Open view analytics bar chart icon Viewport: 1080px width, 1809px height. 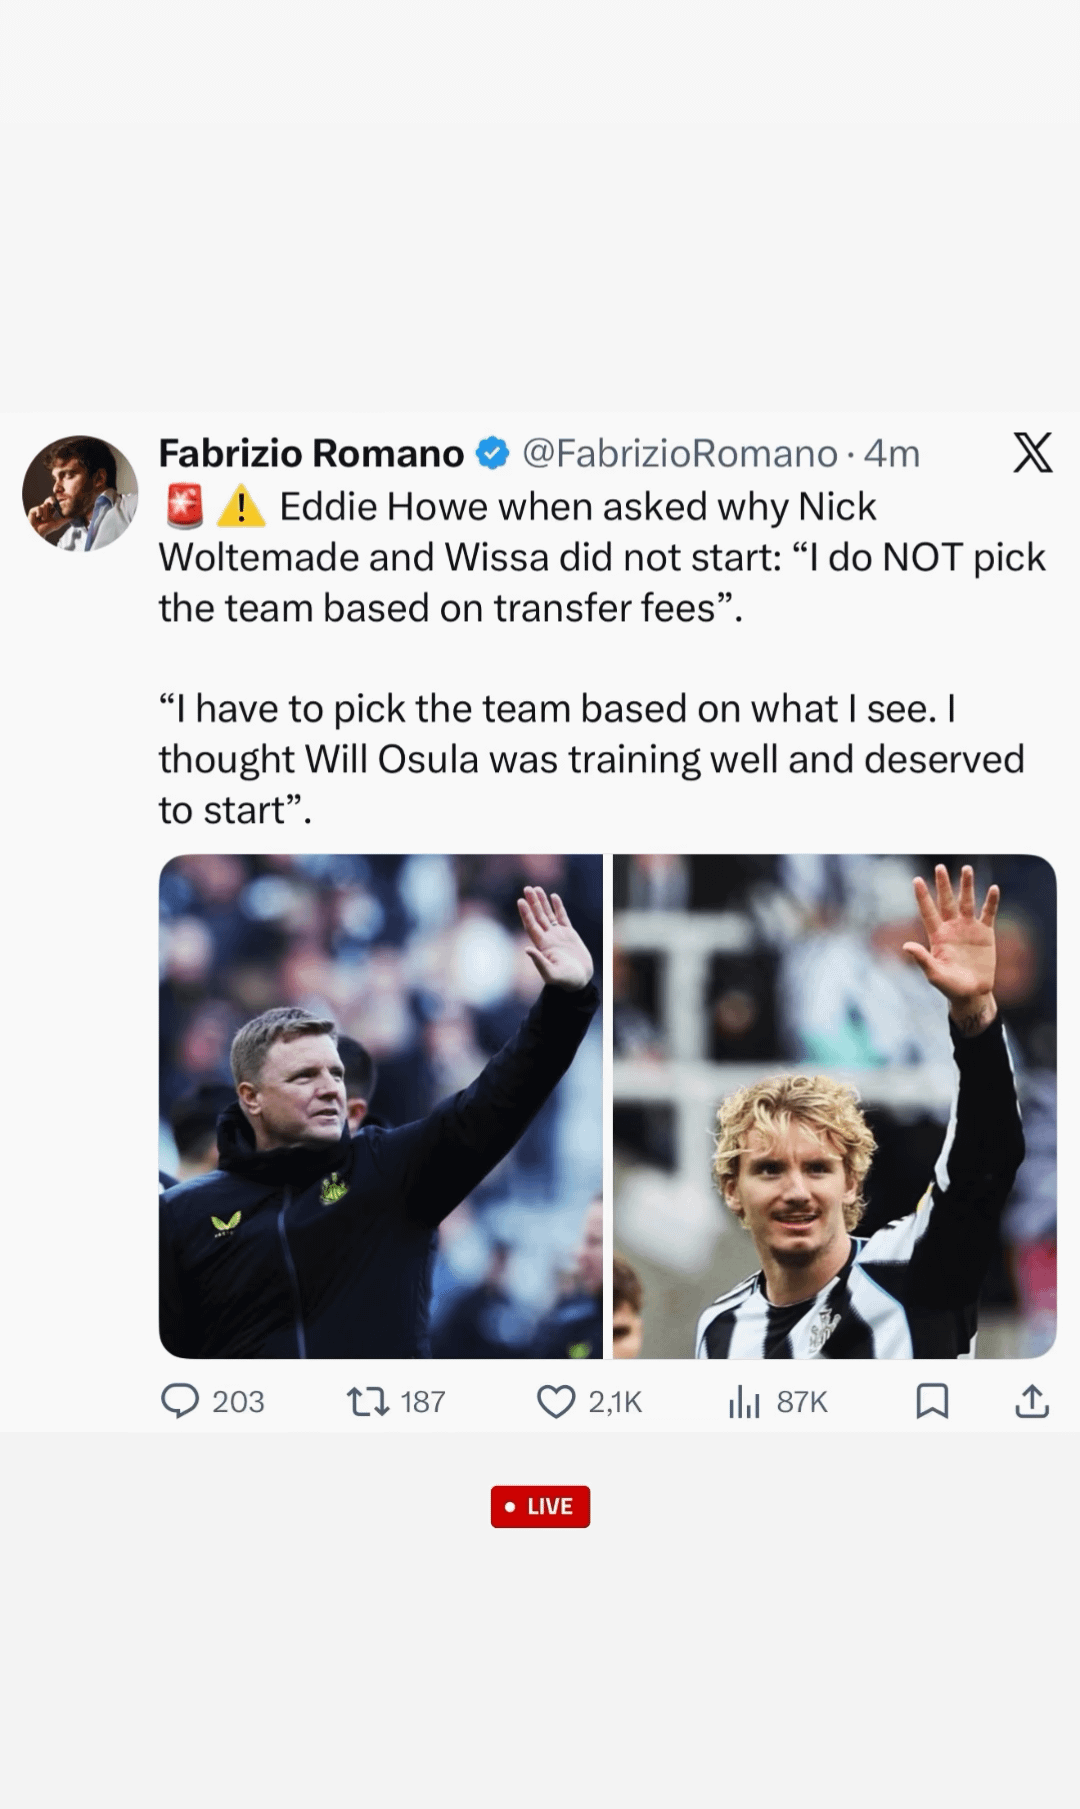[744, 1401]
